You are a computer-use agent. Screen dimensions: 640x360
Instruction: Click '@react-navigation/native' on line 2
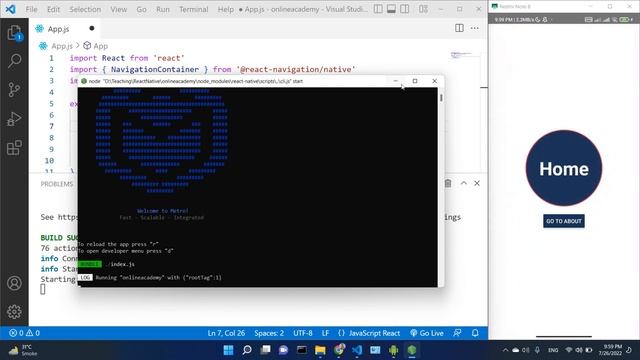tap(296, 69)
